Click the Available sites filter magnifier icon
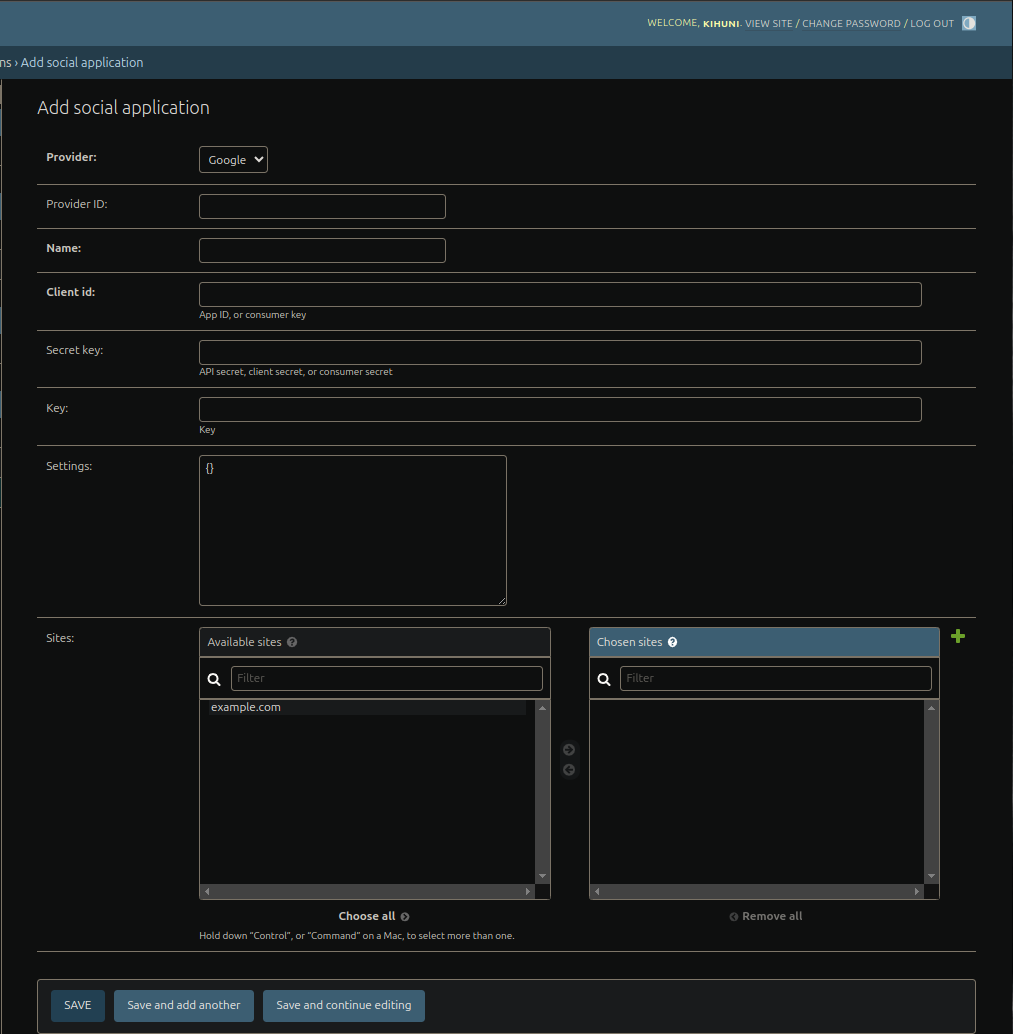Screen dimensions: 1013x1034 tap(214, 679)
